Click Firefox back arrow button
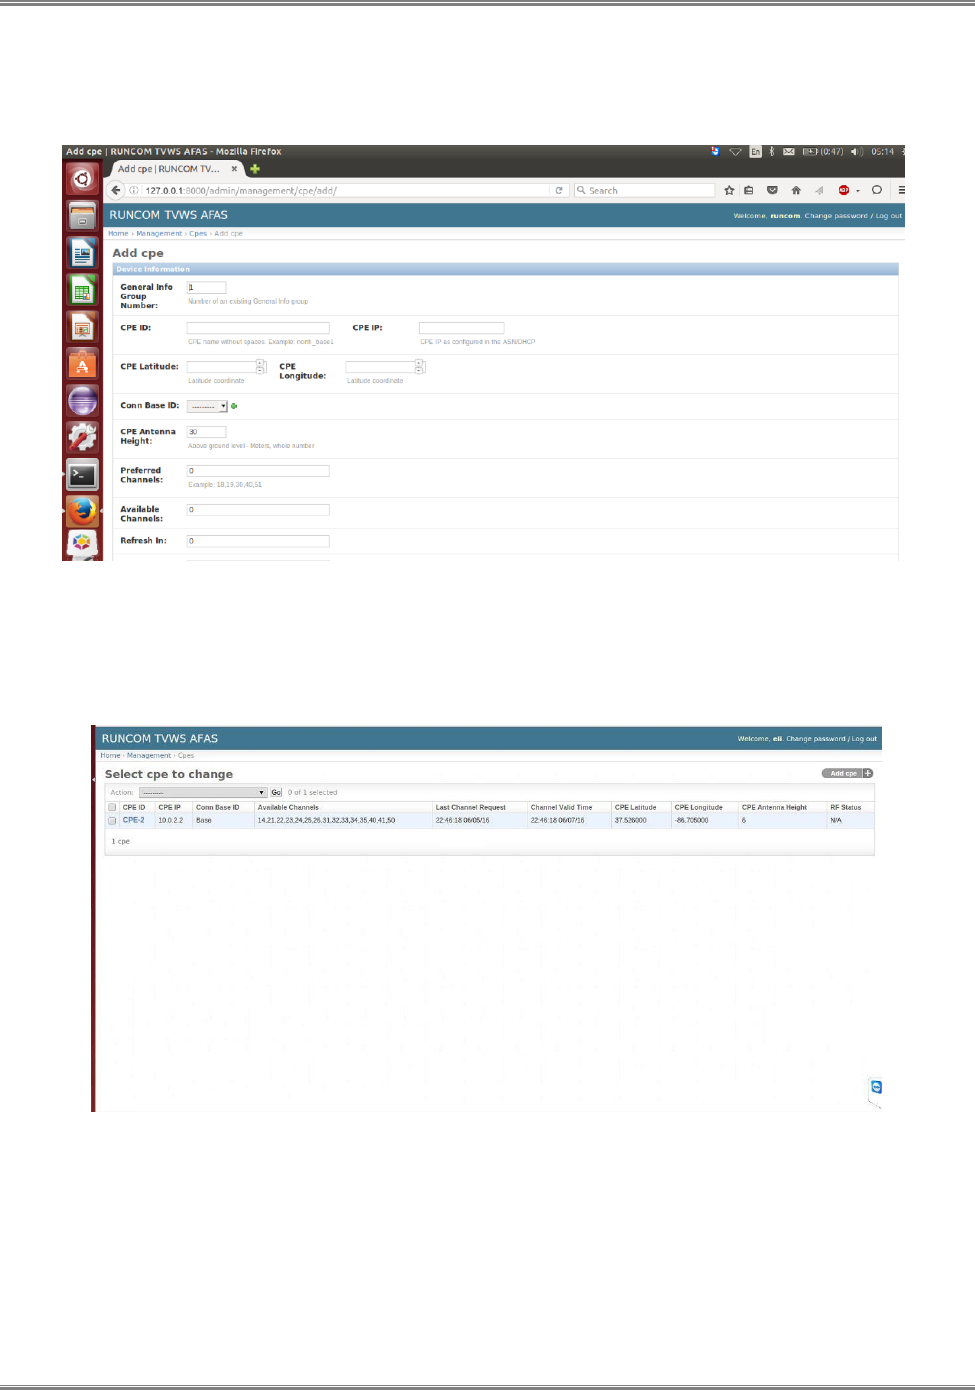The image size is (975, 1390). click(x=116, y=190)
